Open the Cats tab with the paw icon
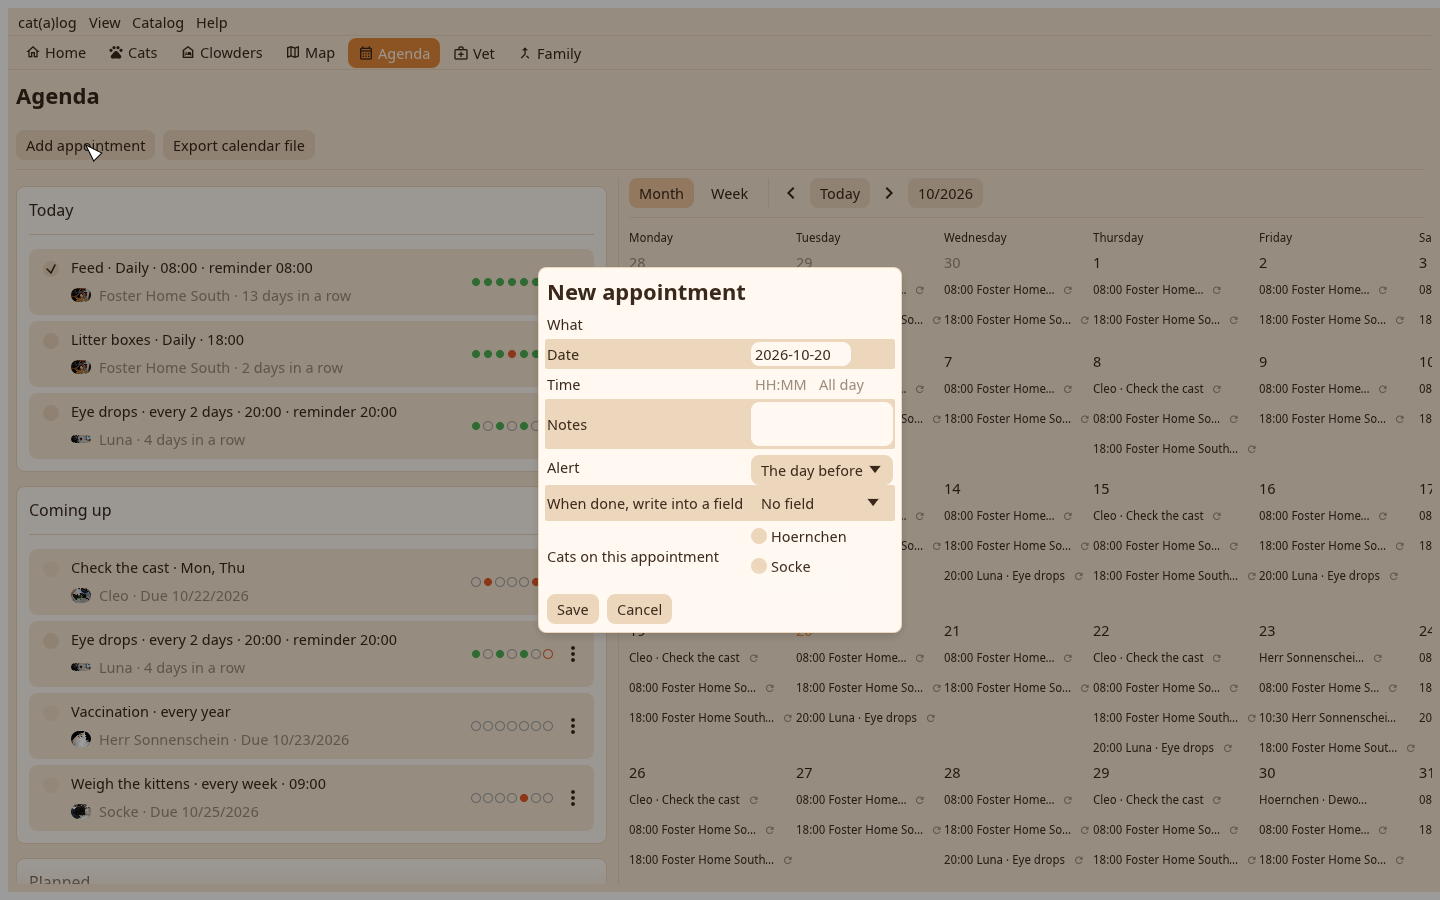The width and height of the screenshot is (1440, 900). (x=133, y=53)
